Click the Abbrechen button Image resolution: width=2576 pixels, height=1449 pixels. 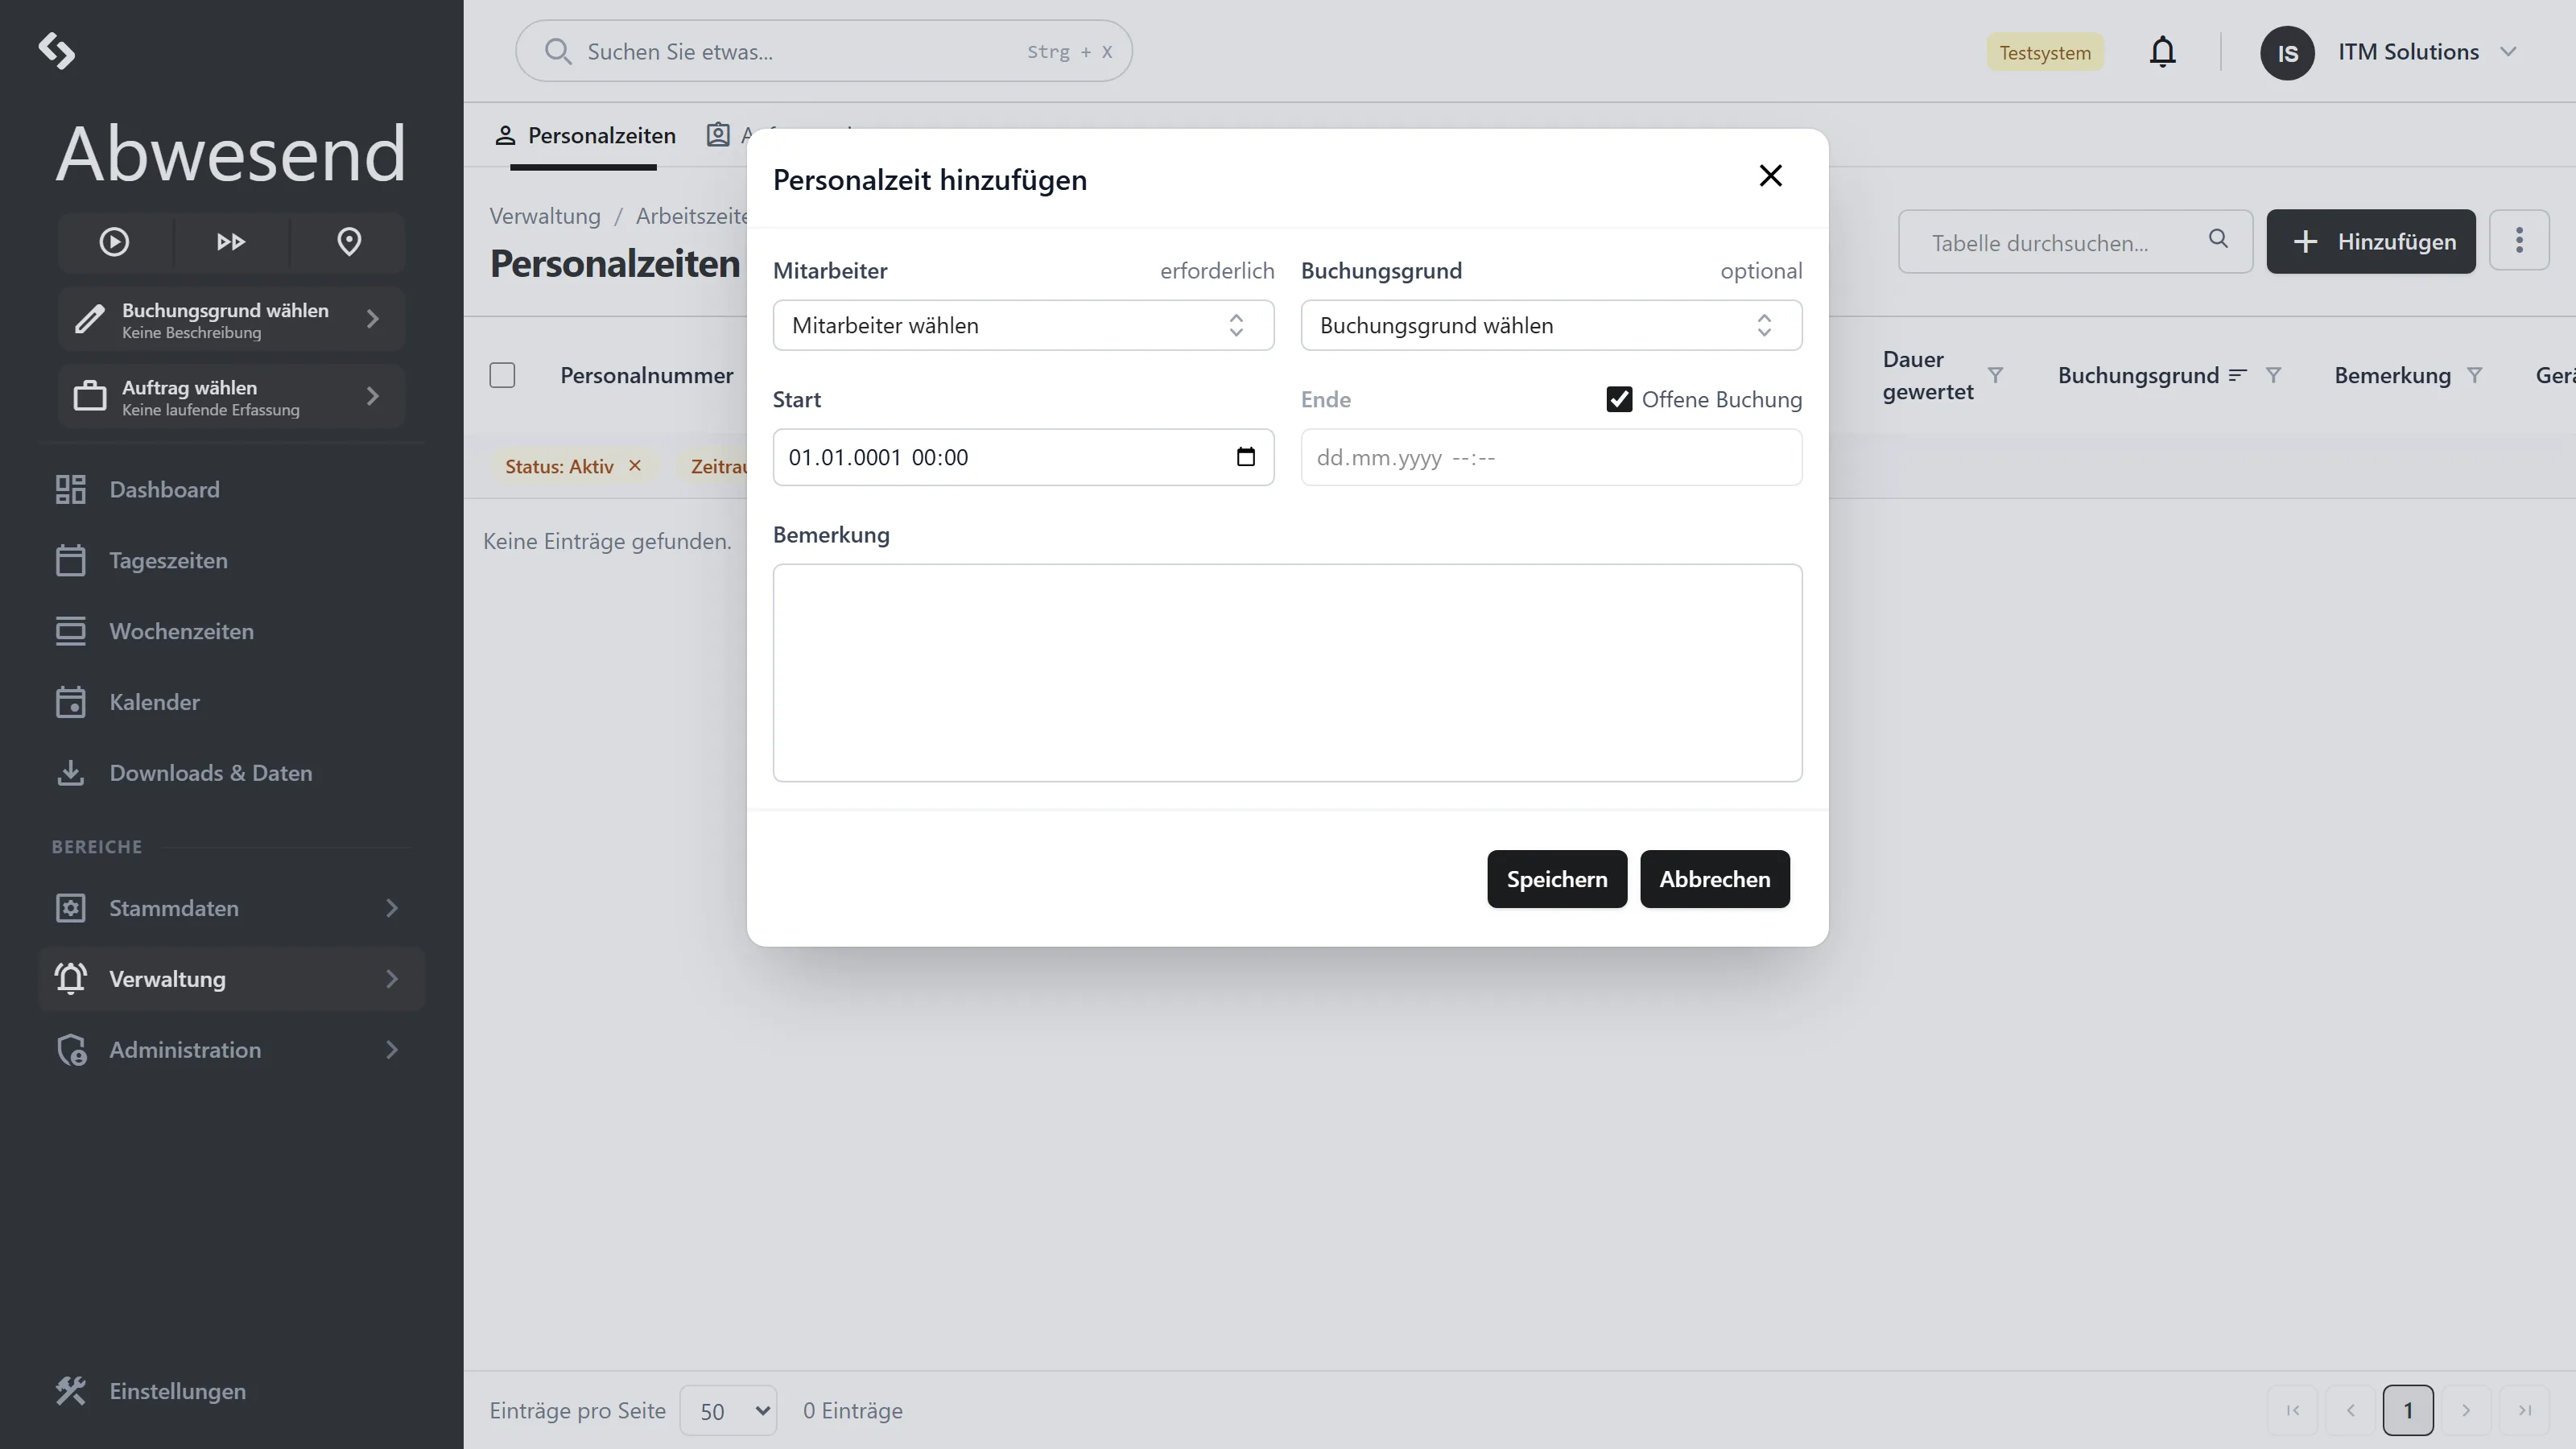tap(1714, 879)
